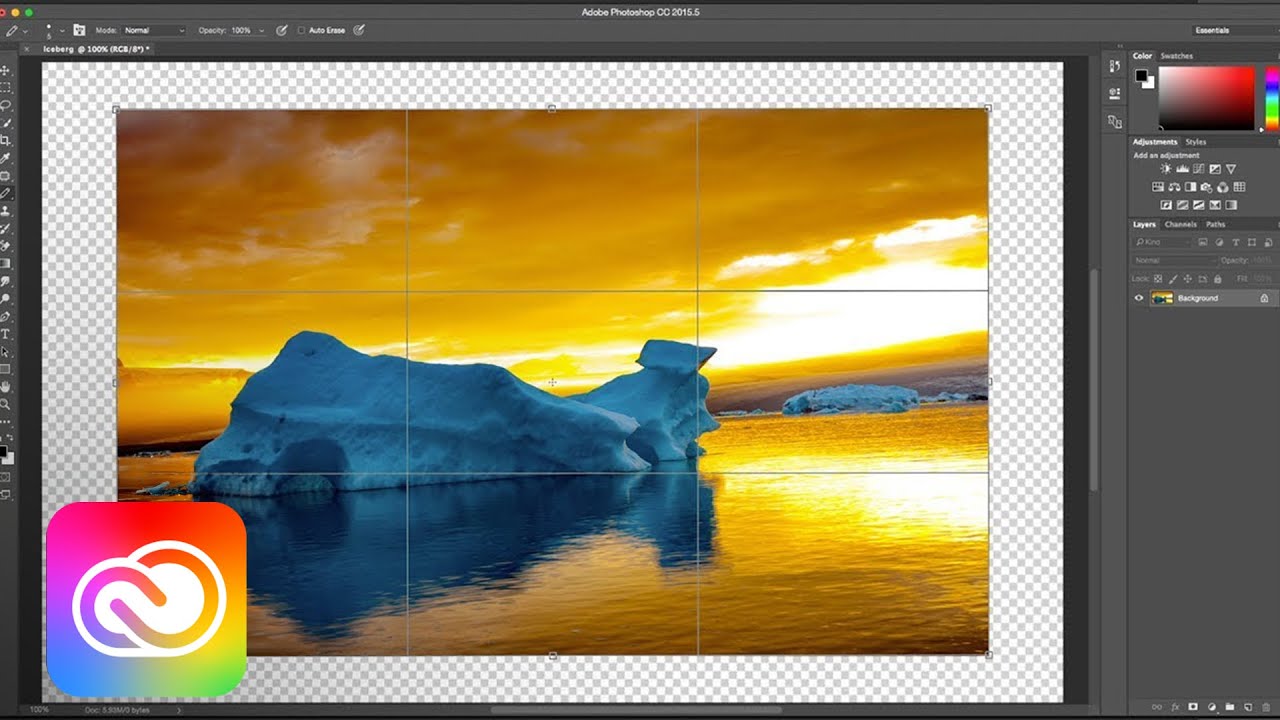1280x720 pixels.
Task: Open the Opacity 100% dropdown arrow
Action: [262, 31]
